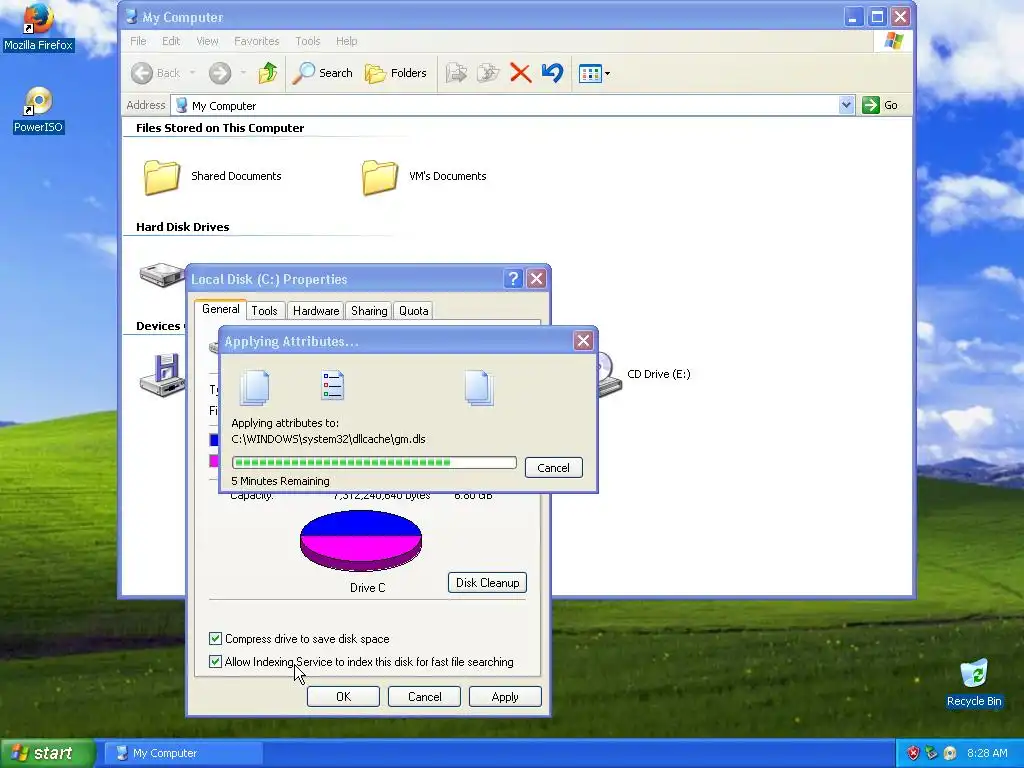Click the Windows logo throbber
The width and height of the screenshot is (1024, 768).
[x=893, y=41]
